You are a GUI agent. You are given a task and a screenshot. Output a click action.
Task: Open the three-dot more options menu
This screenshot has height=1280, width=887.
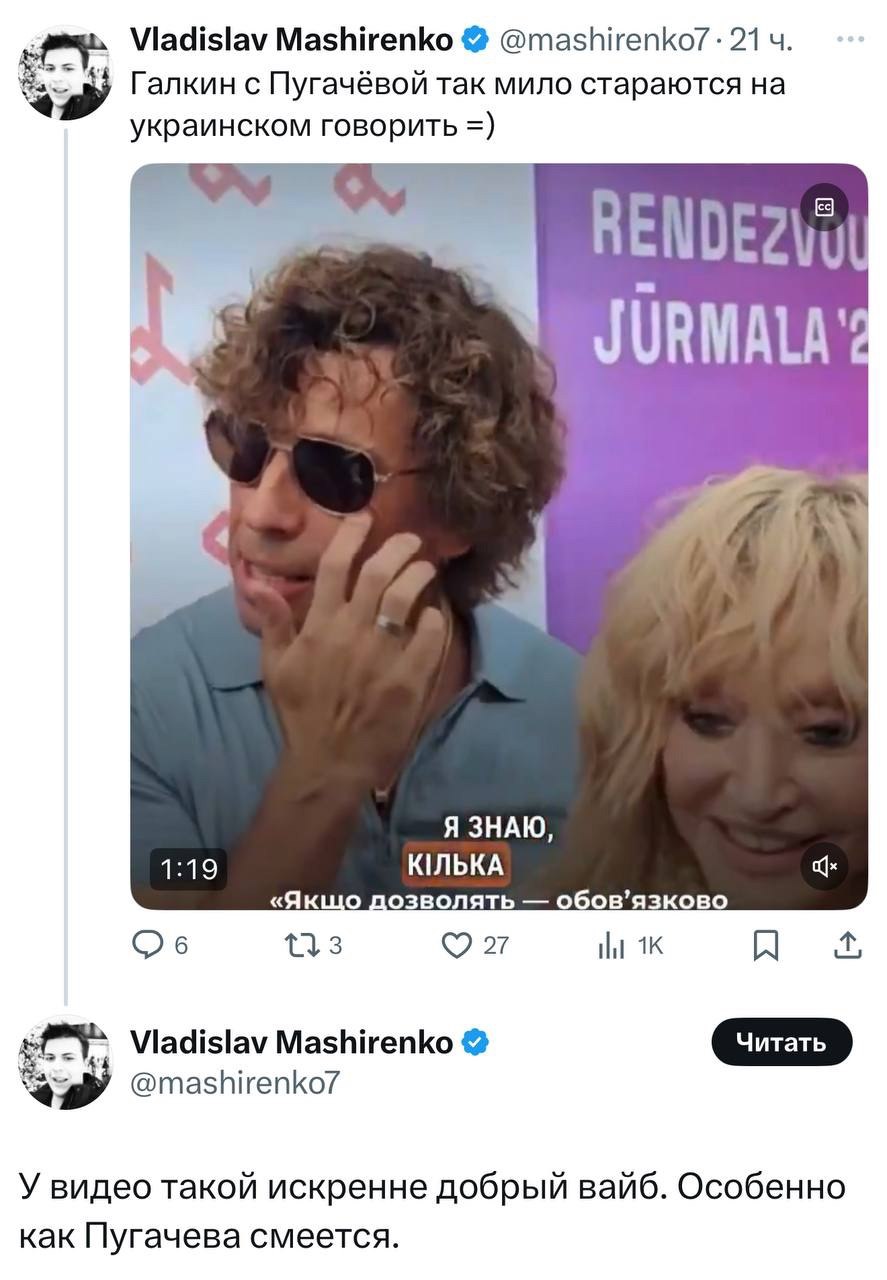coord(850,40)
